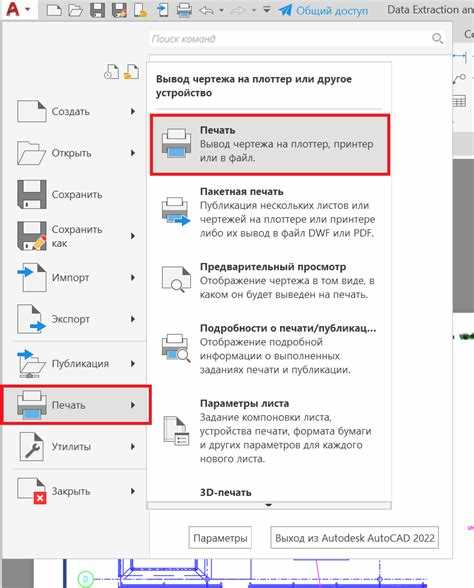Click the Поиск команд search field
The width and height of the screenshot is (474, 588).
tap(298, 38)
